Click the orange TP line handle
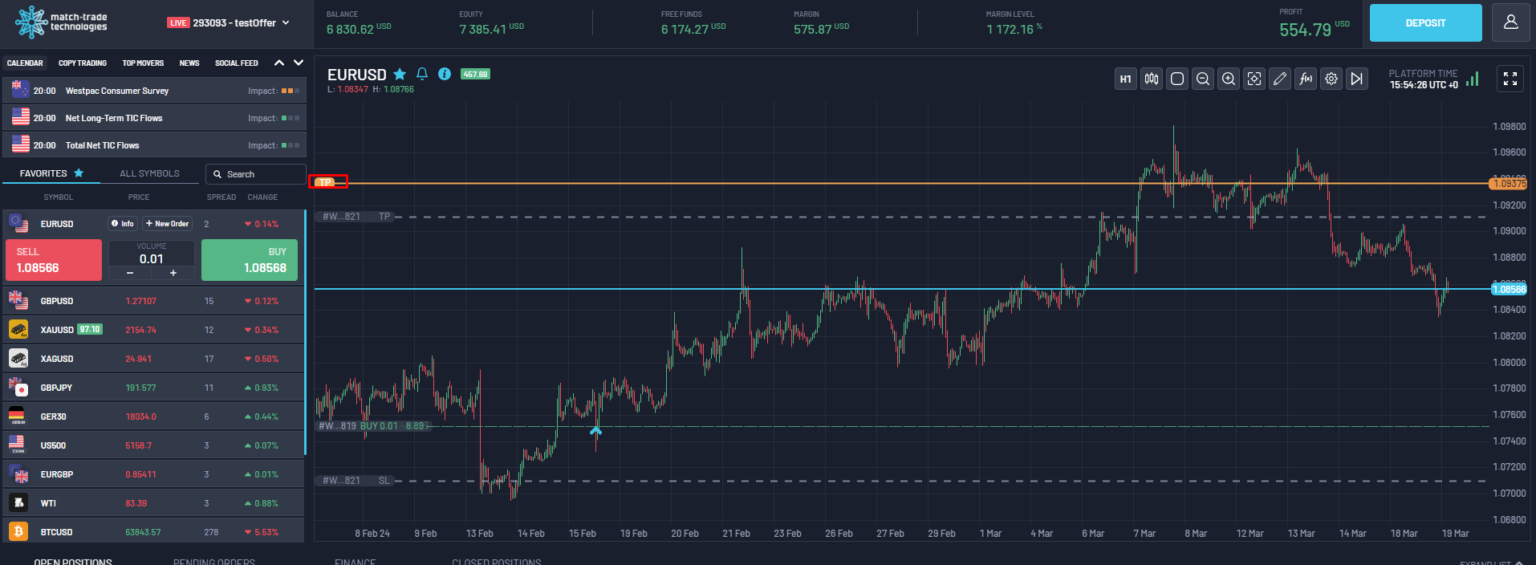1536x565 pixels. pyautogui.click(x=327, y=182)
